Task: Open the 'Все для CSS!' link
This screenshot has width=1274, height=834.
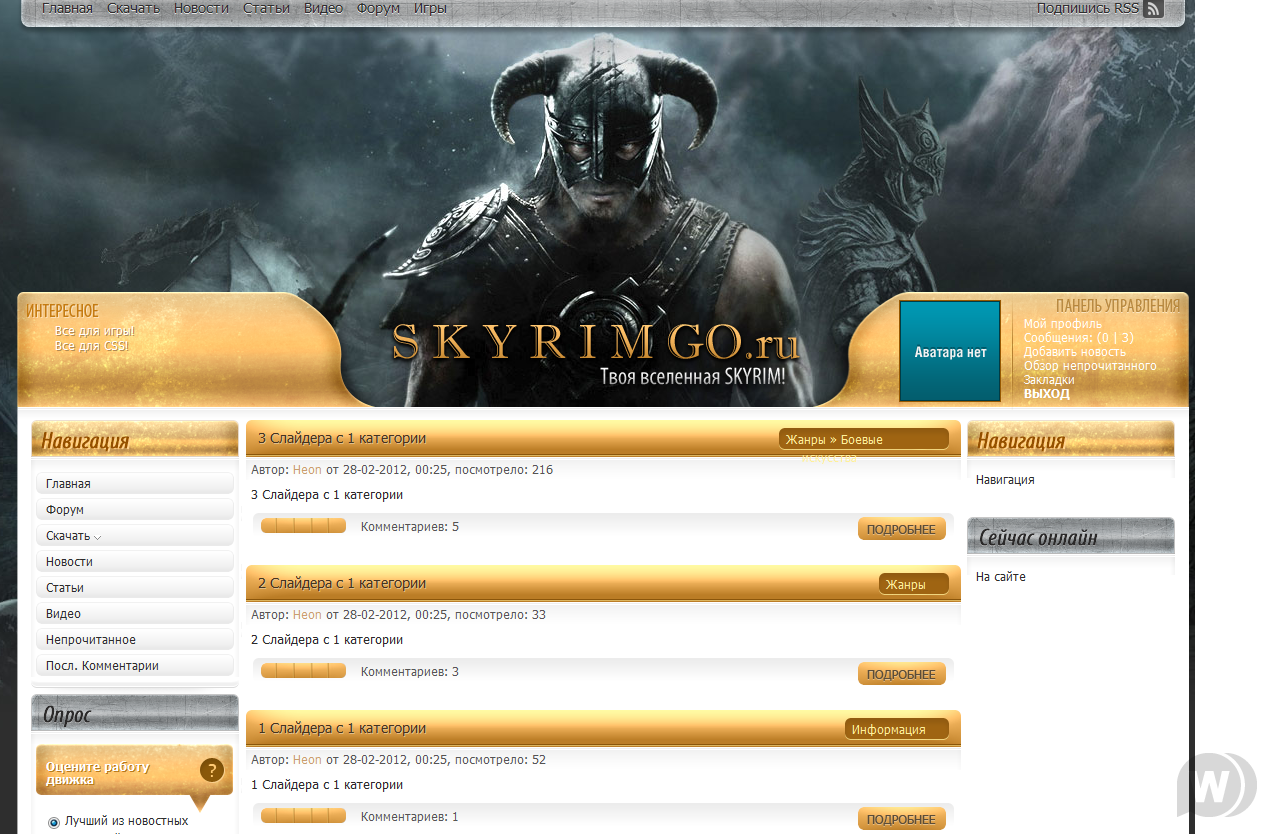Action: (92, 346)
